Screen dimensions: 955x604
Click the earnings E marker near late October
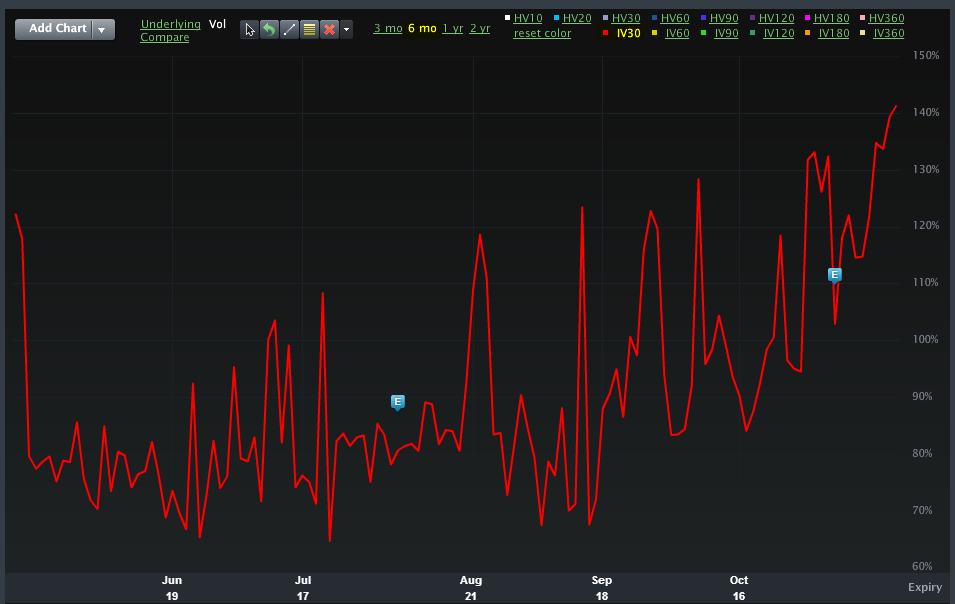[x=835, y=275]
